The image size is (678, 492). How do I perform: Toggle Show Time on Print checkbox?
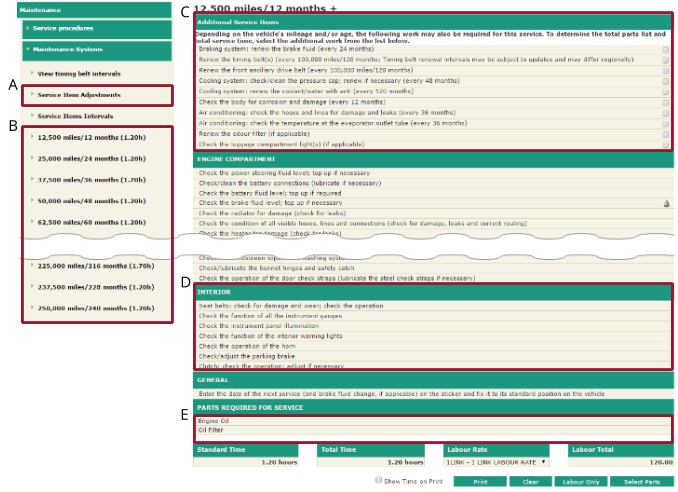(x=377, y=480)
